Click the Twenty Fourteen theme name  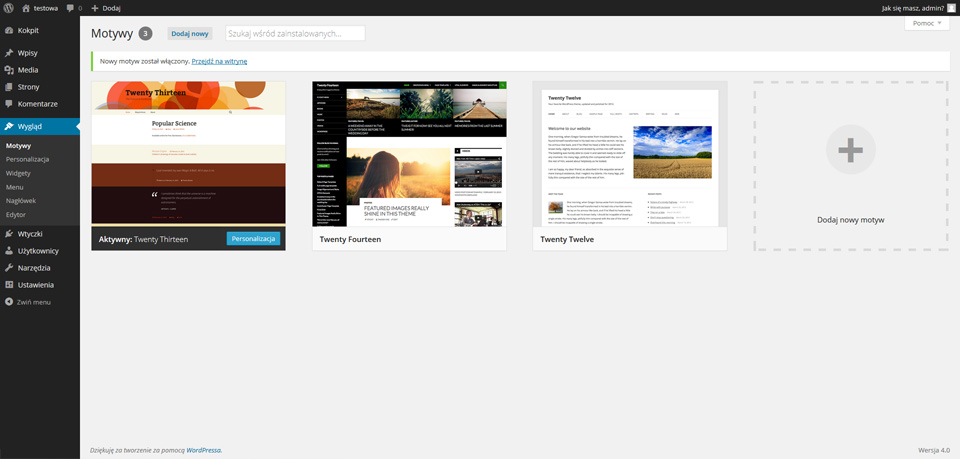[350, 239]
